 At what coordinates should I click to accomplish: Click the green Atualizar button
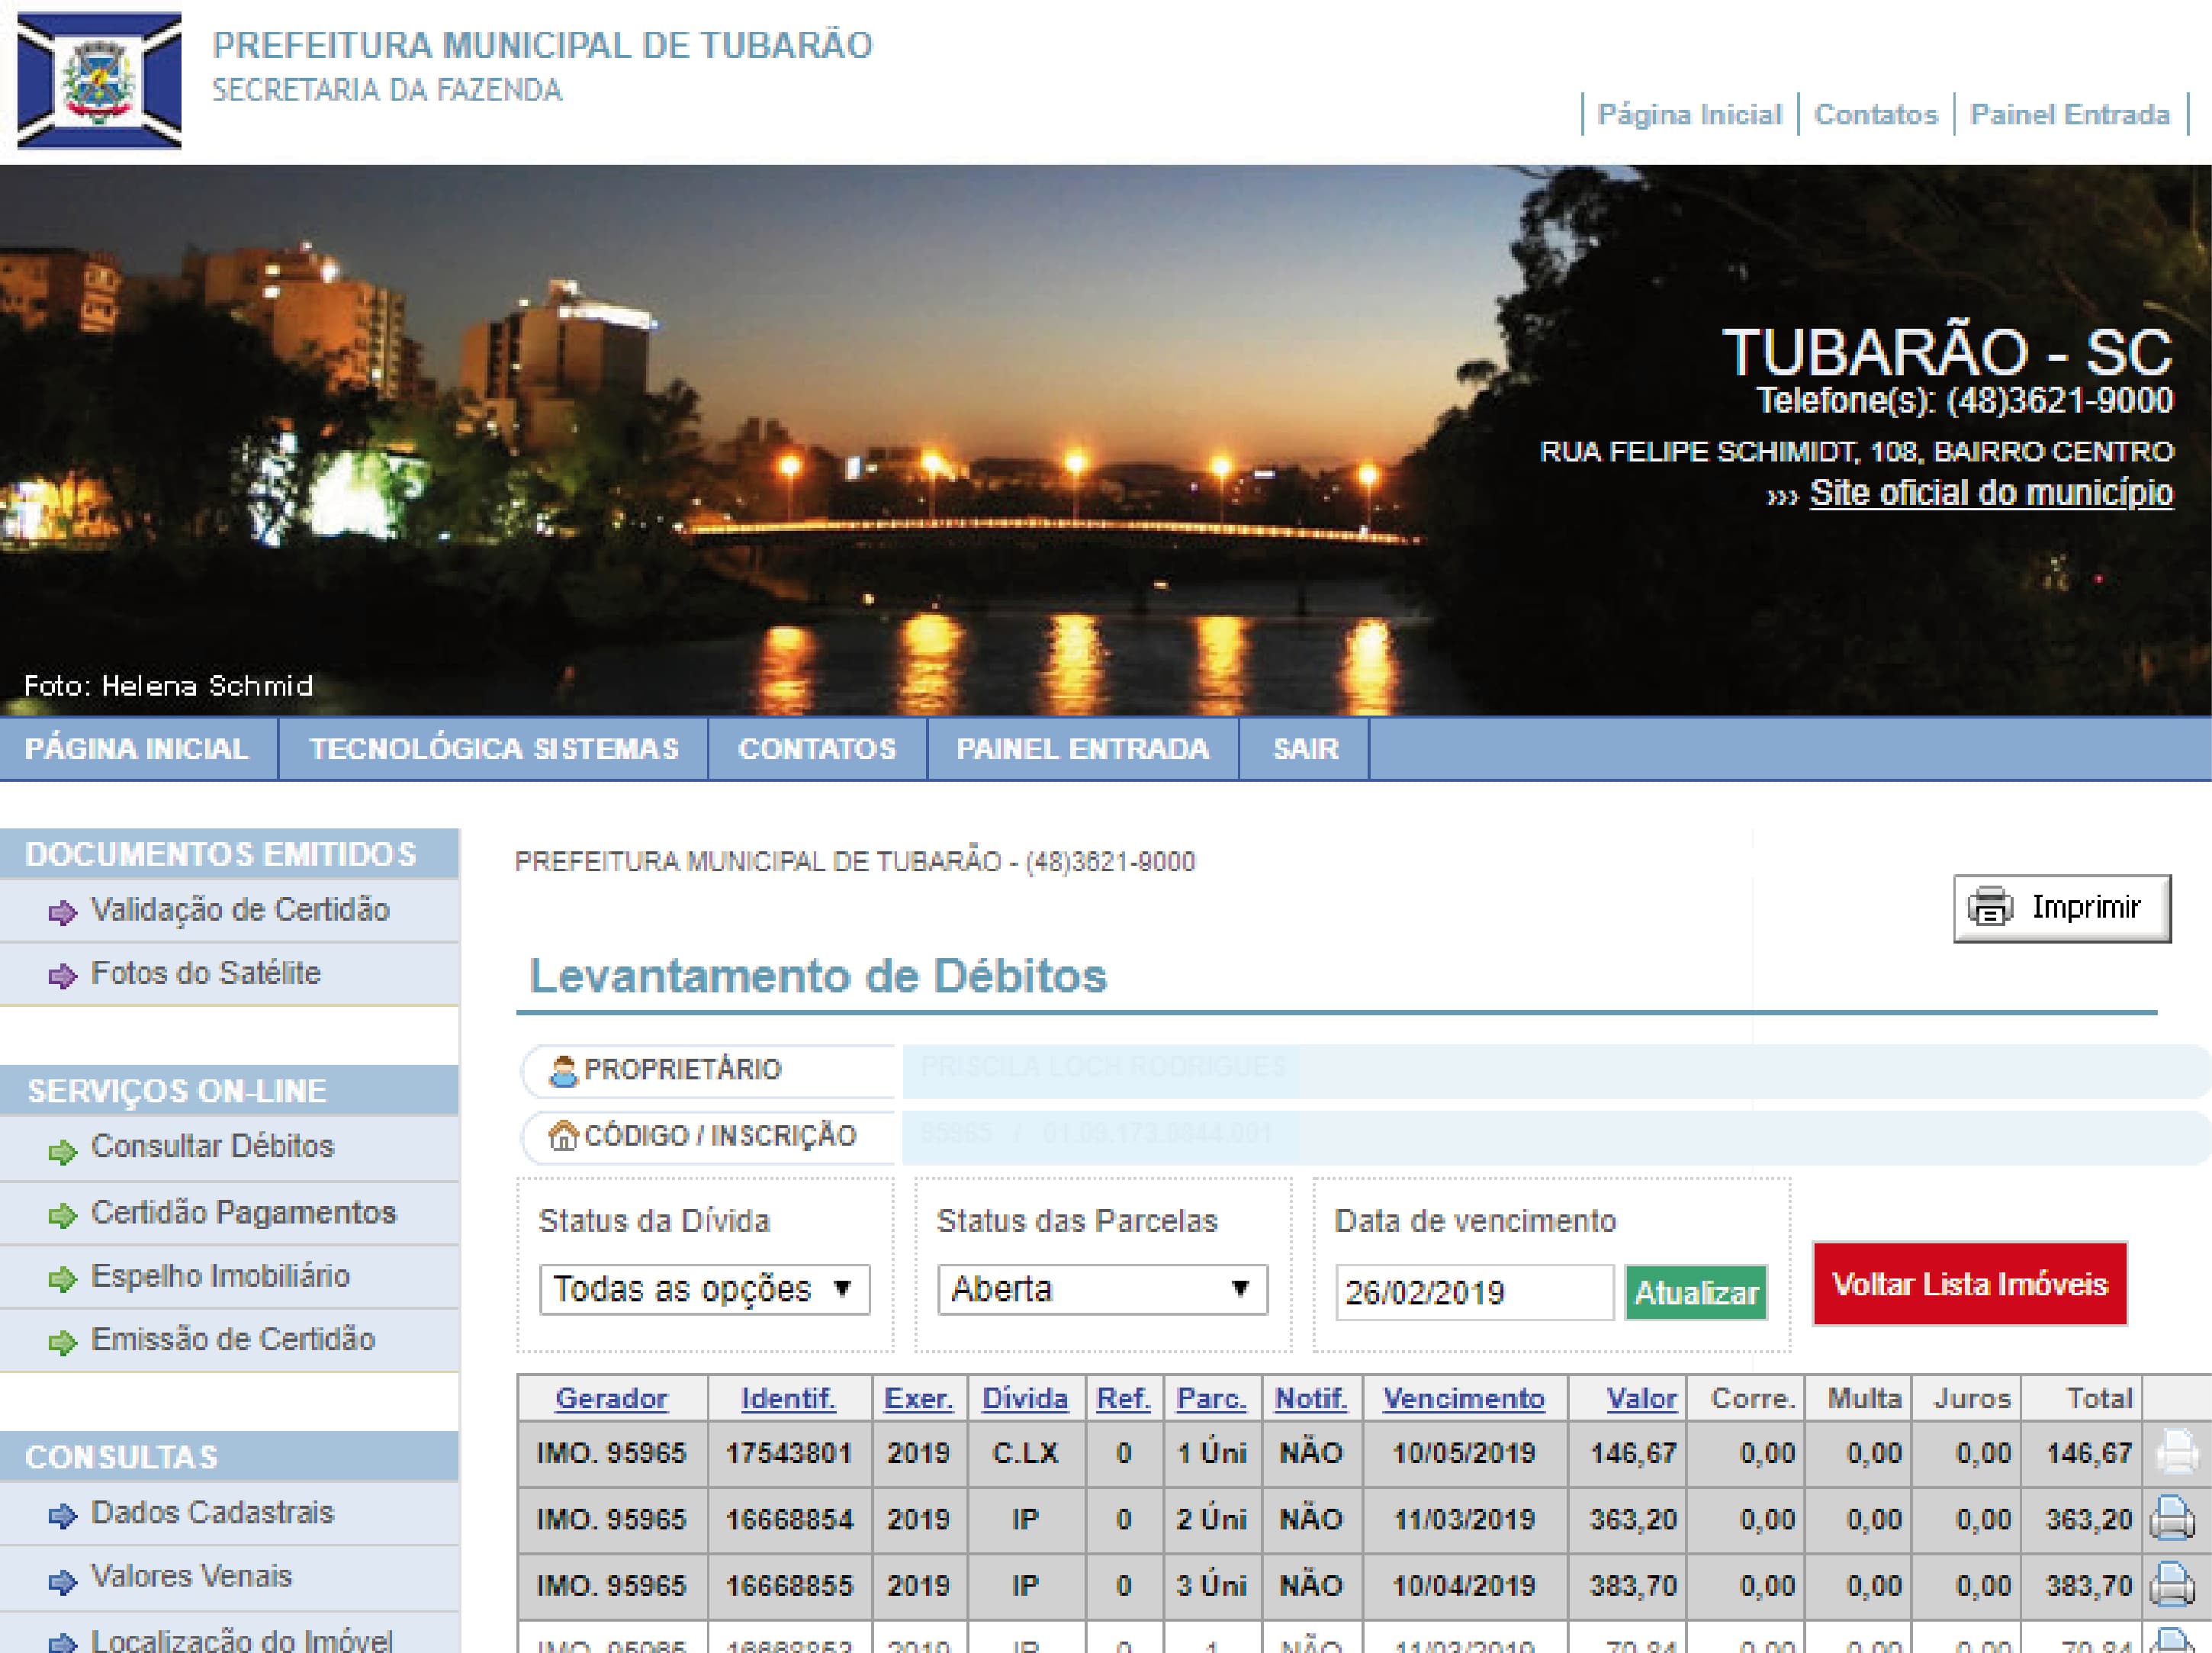click(x=1695, y=1293)
